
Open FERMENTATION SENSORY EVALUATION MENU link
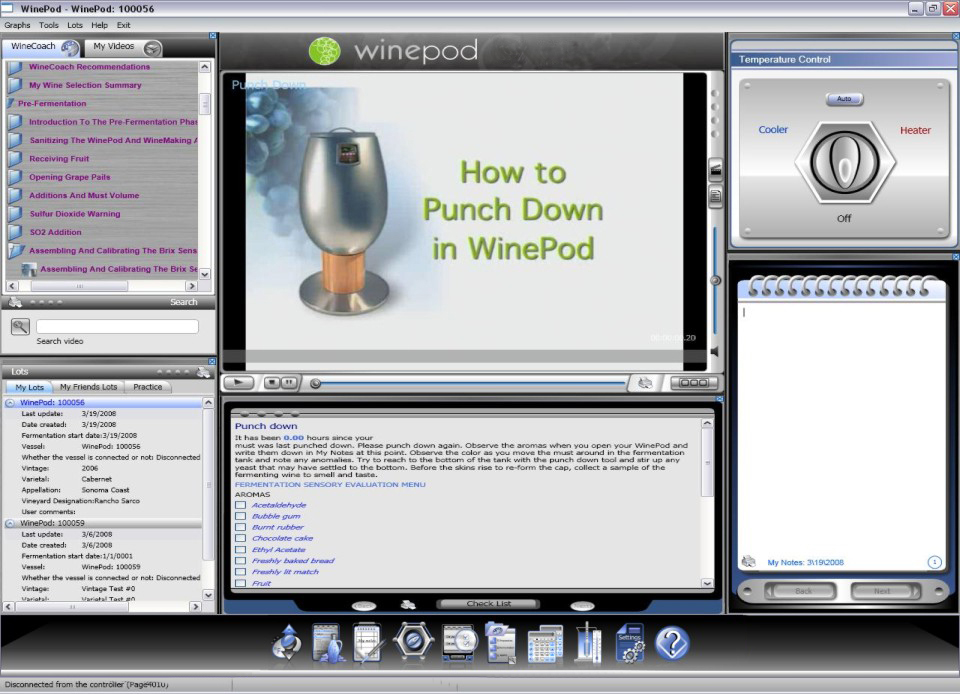point(330,484)
